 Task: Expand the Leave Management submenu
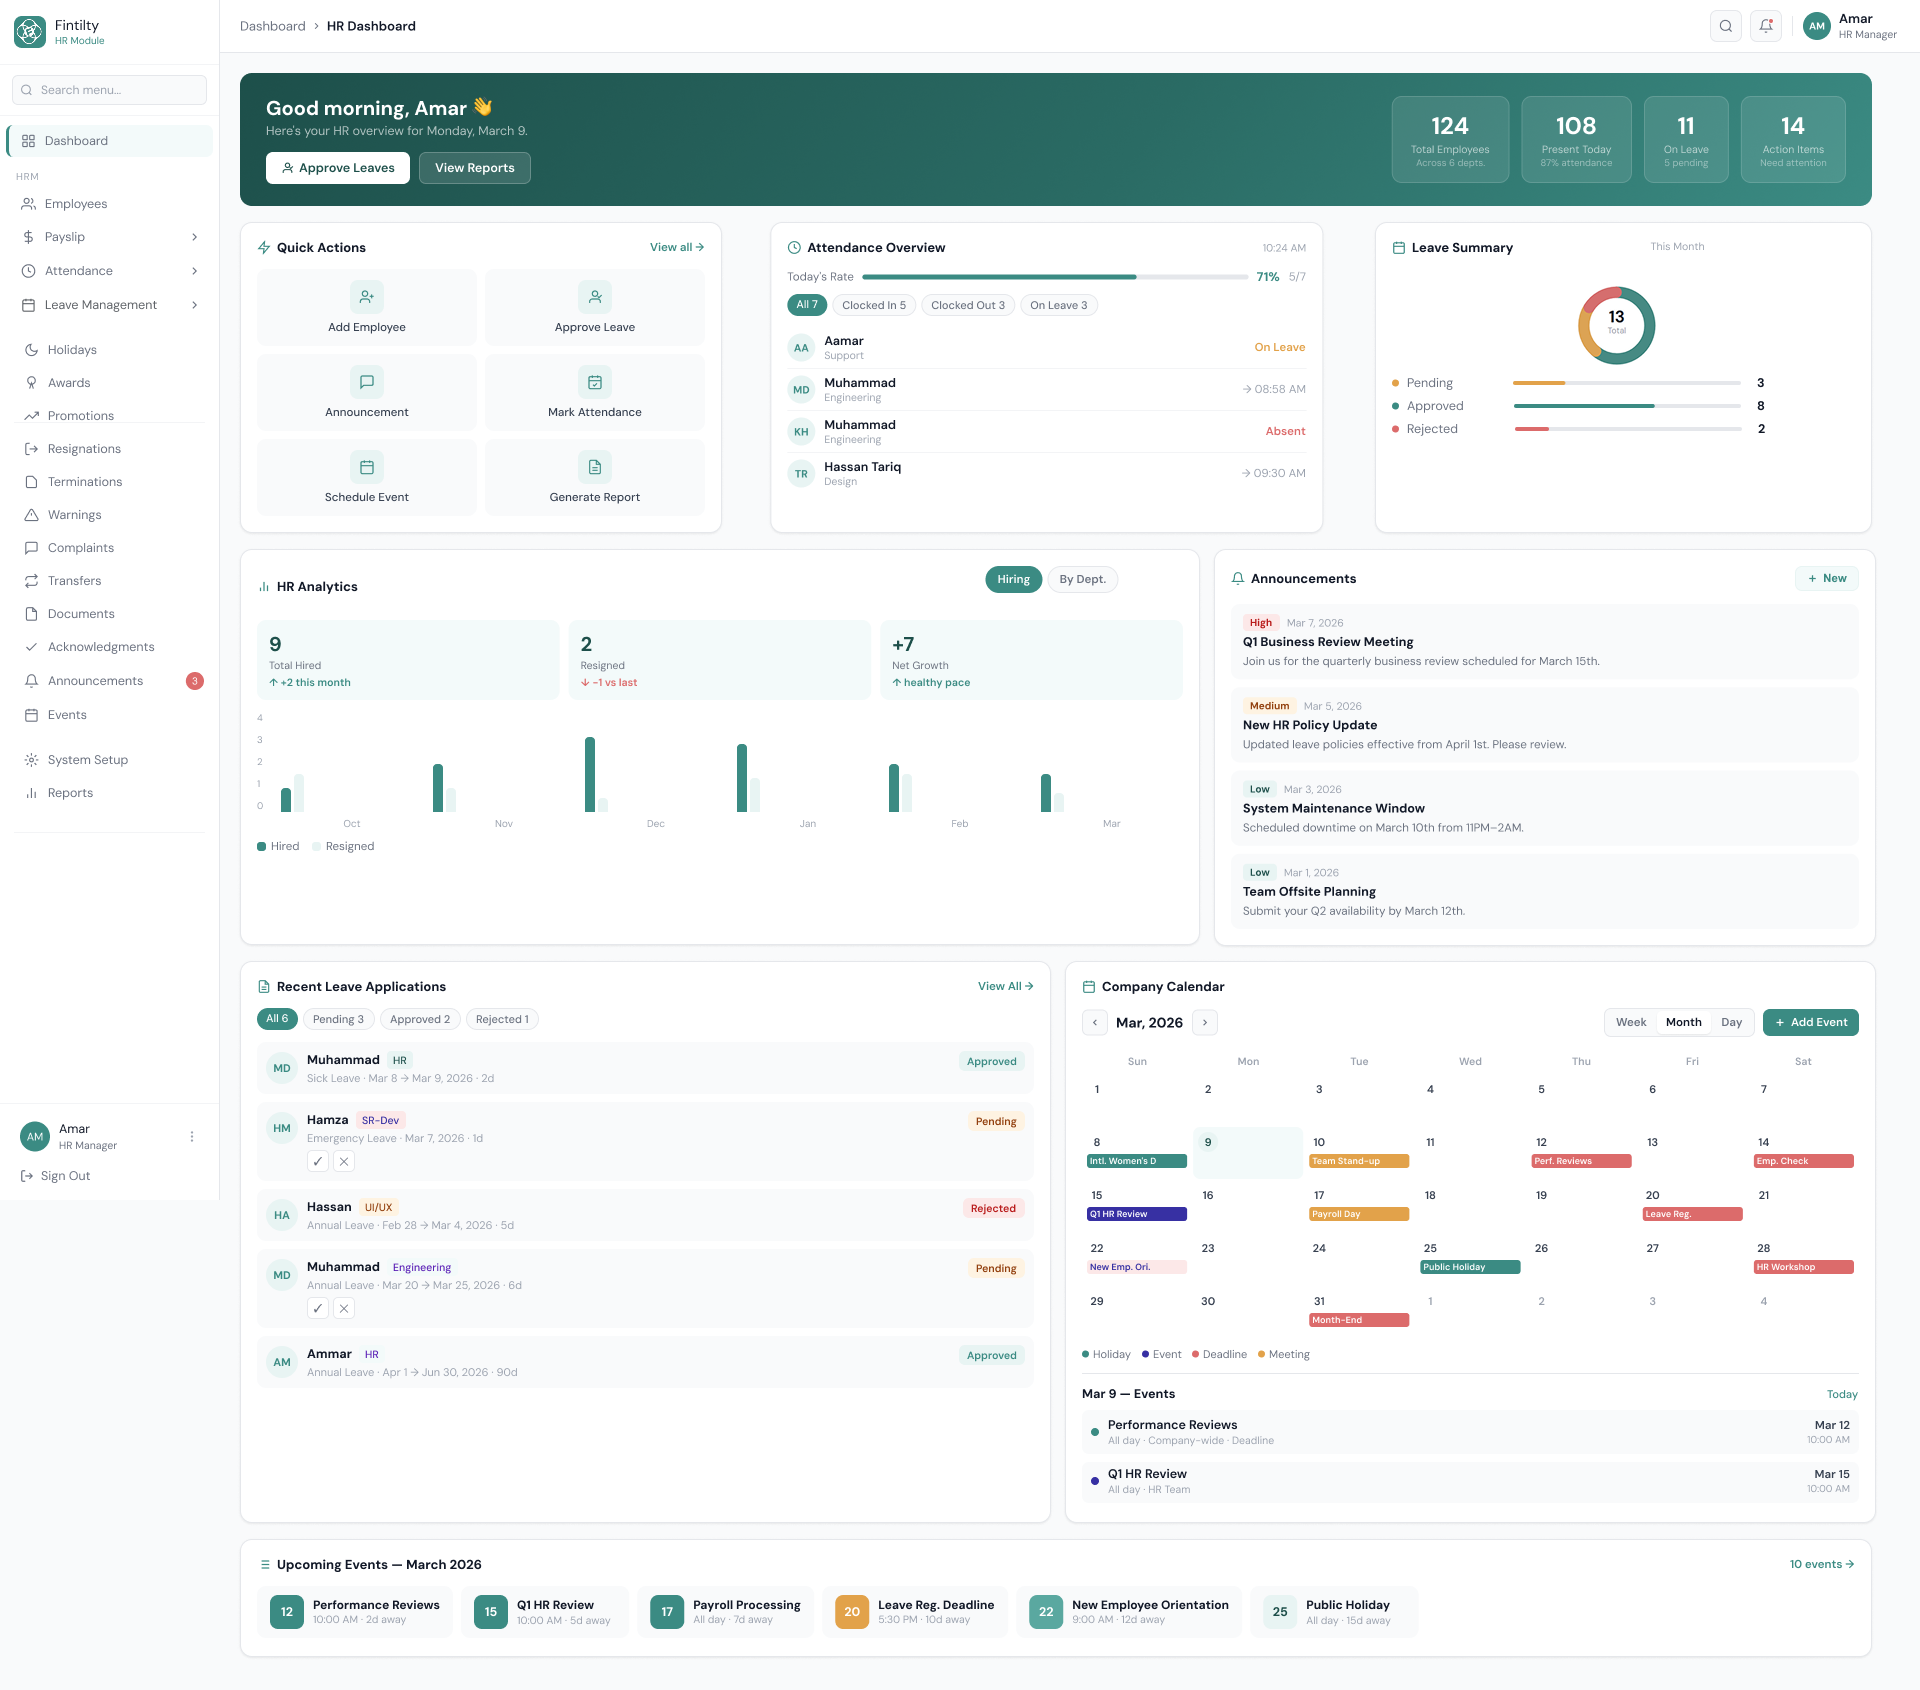(110, 305)
